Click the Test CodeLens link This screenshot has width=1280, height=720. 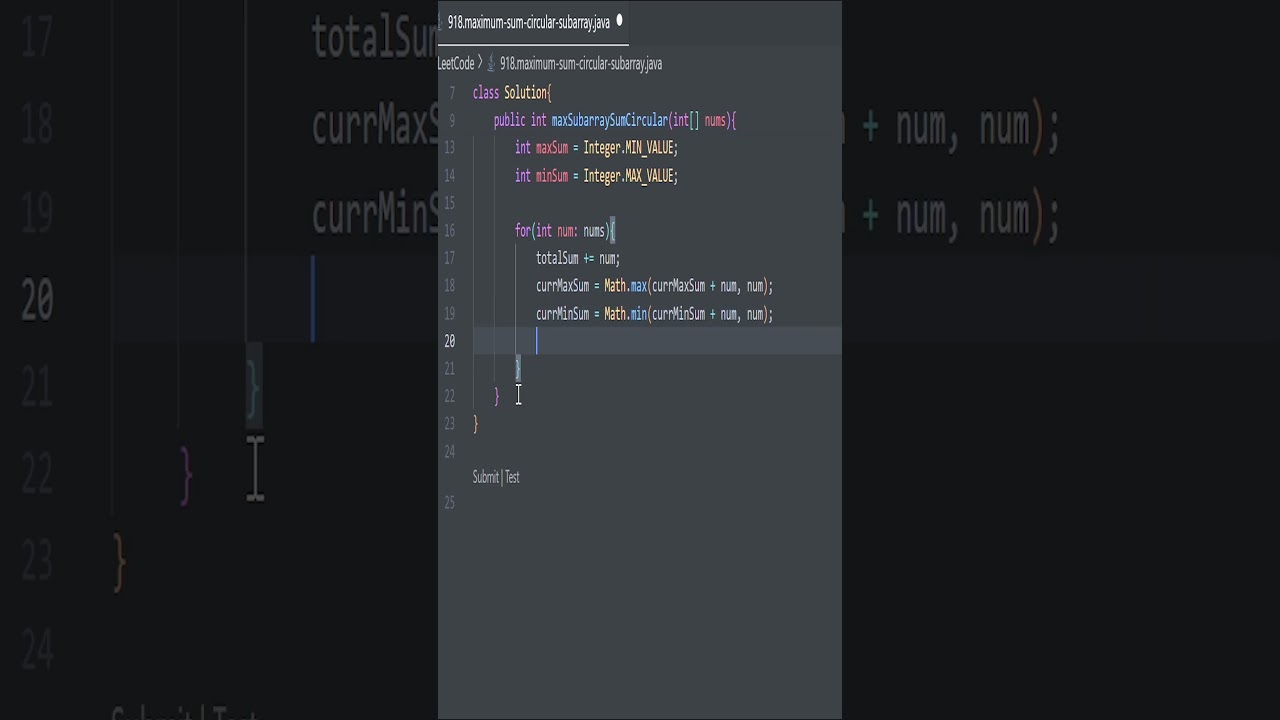[512, 477]
